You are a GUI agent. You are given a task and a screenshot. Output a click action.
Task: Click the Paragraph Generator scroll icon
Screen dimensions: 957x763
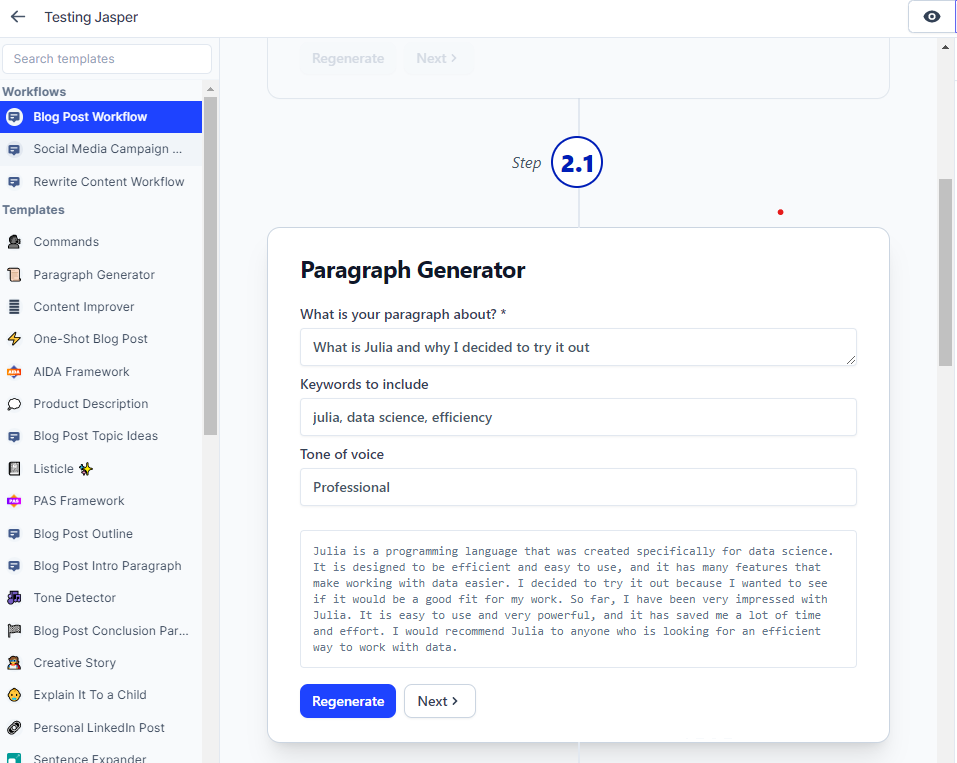pyautogui.click(x=14, y=275)
